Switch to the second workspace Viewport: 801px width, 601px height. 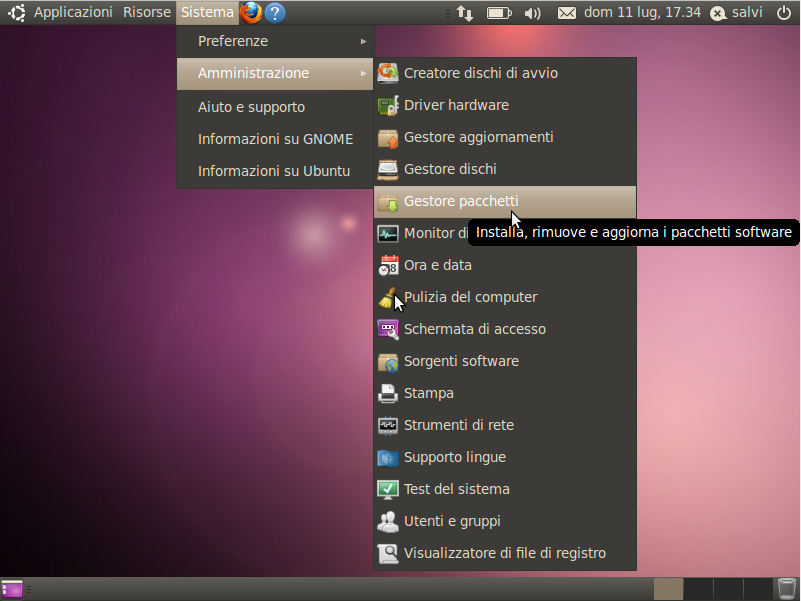pyautogui.click(x=698, y=589)
